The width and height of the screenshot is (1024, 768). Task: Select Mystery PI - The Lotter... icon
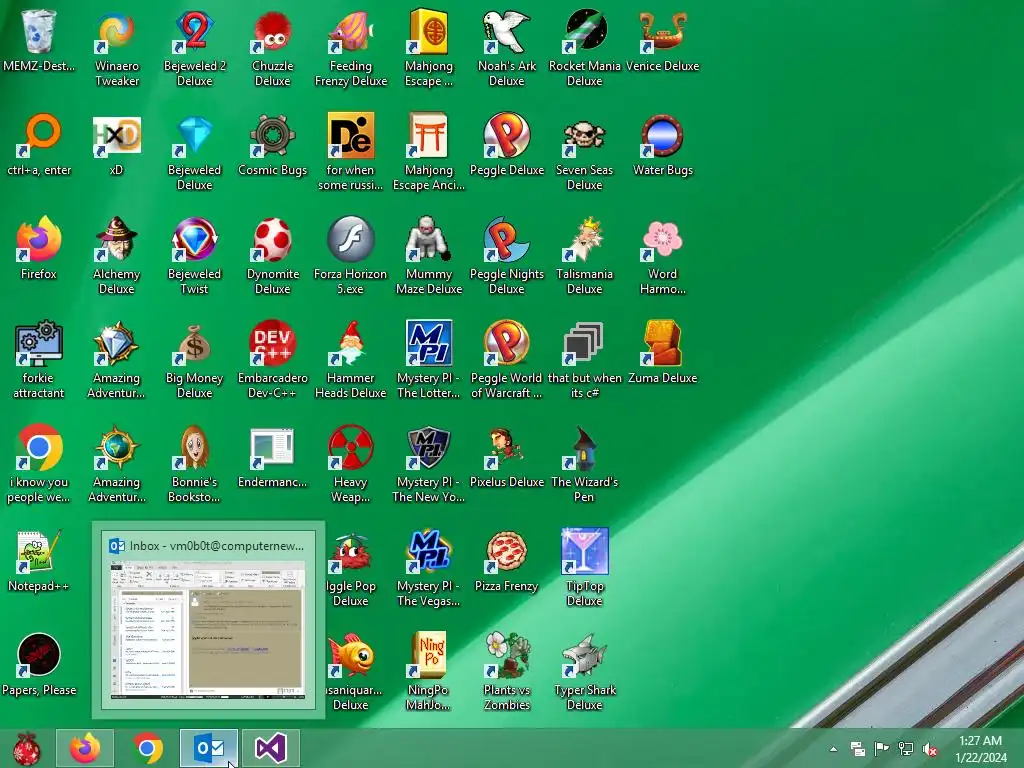click(x=428, y=343)
